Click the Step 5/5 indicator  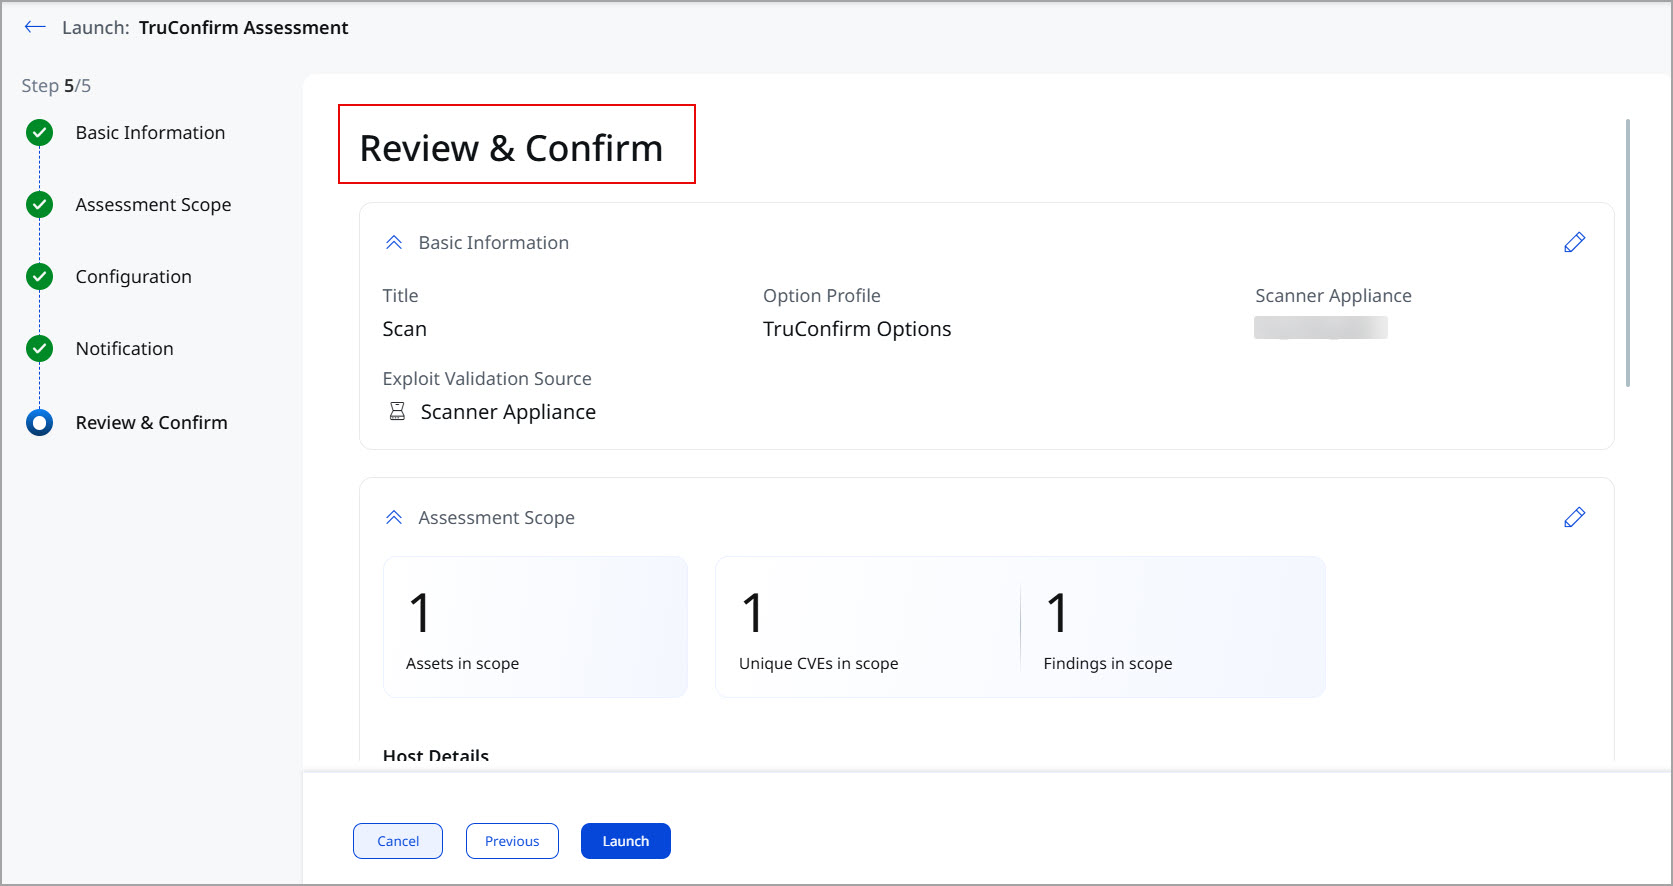[x=56, y=86]
